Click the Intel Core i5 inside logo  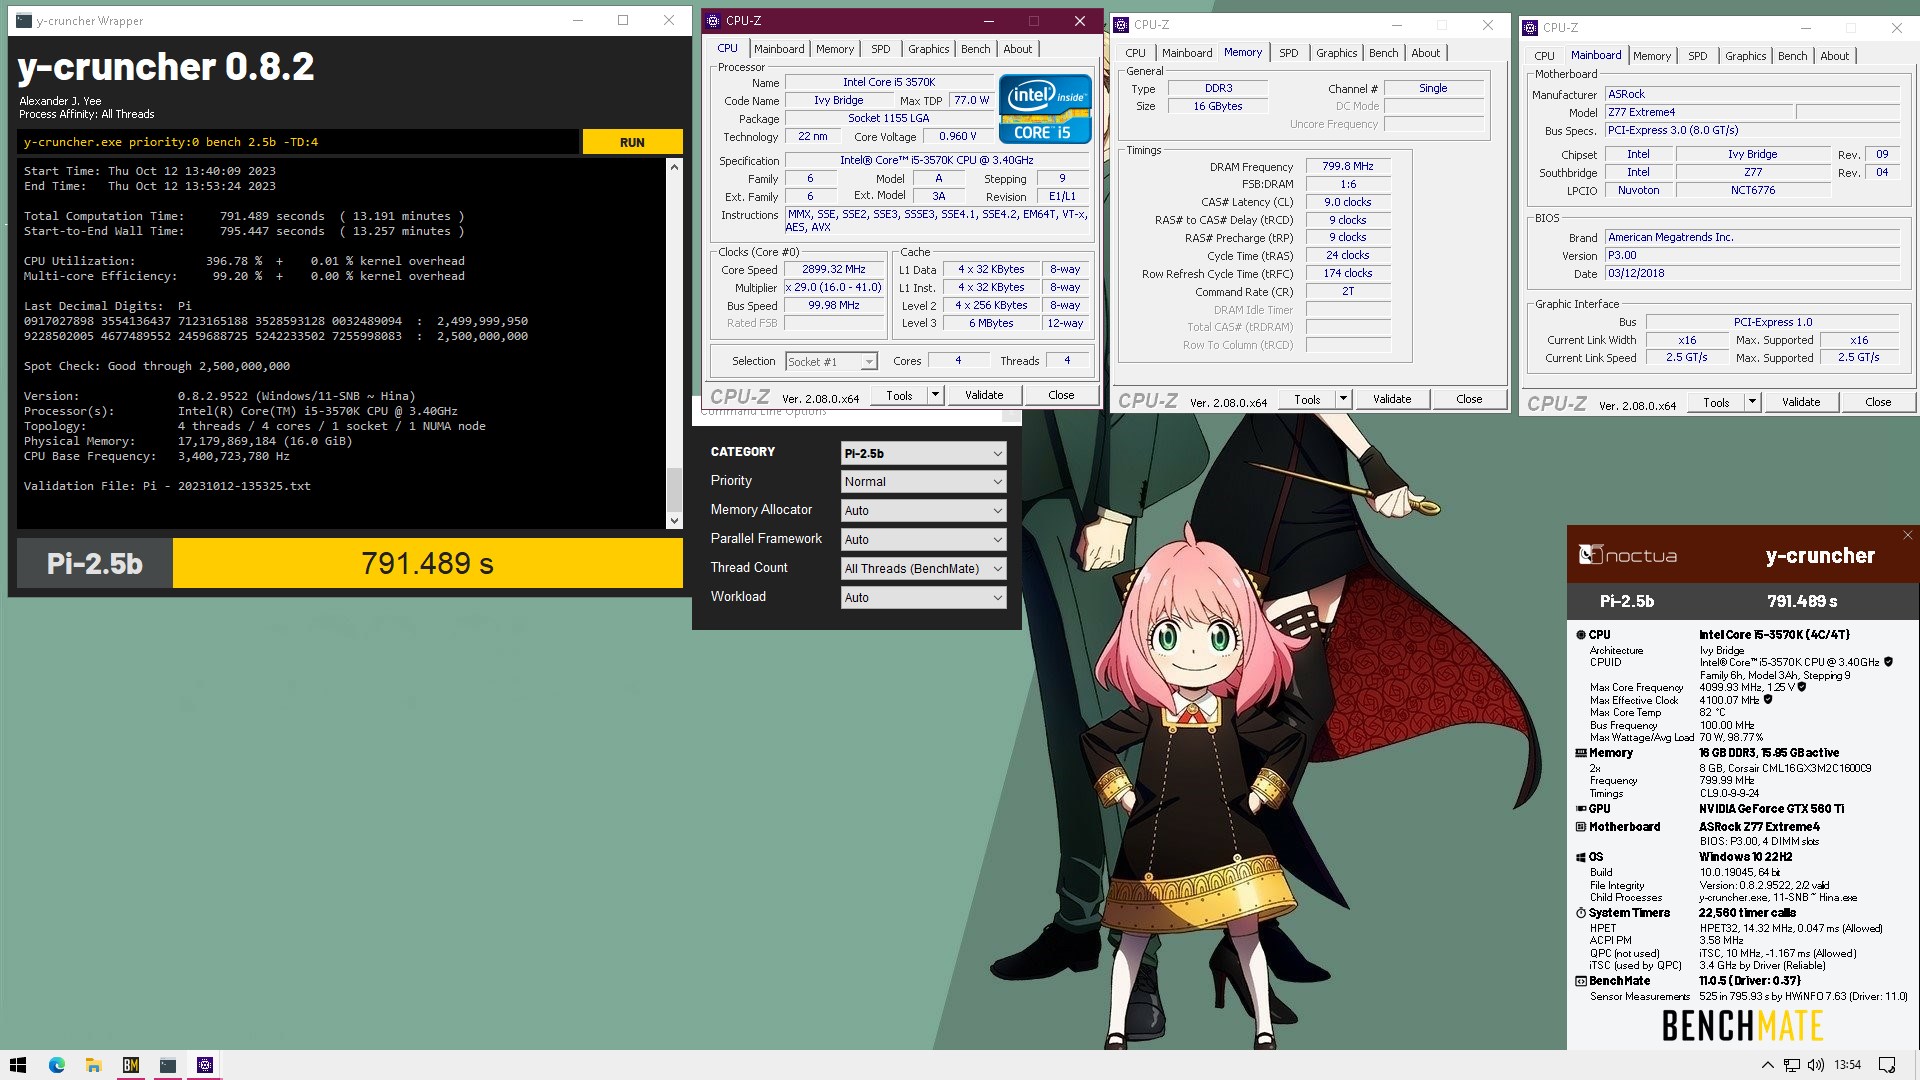[x=1045, y=109]
